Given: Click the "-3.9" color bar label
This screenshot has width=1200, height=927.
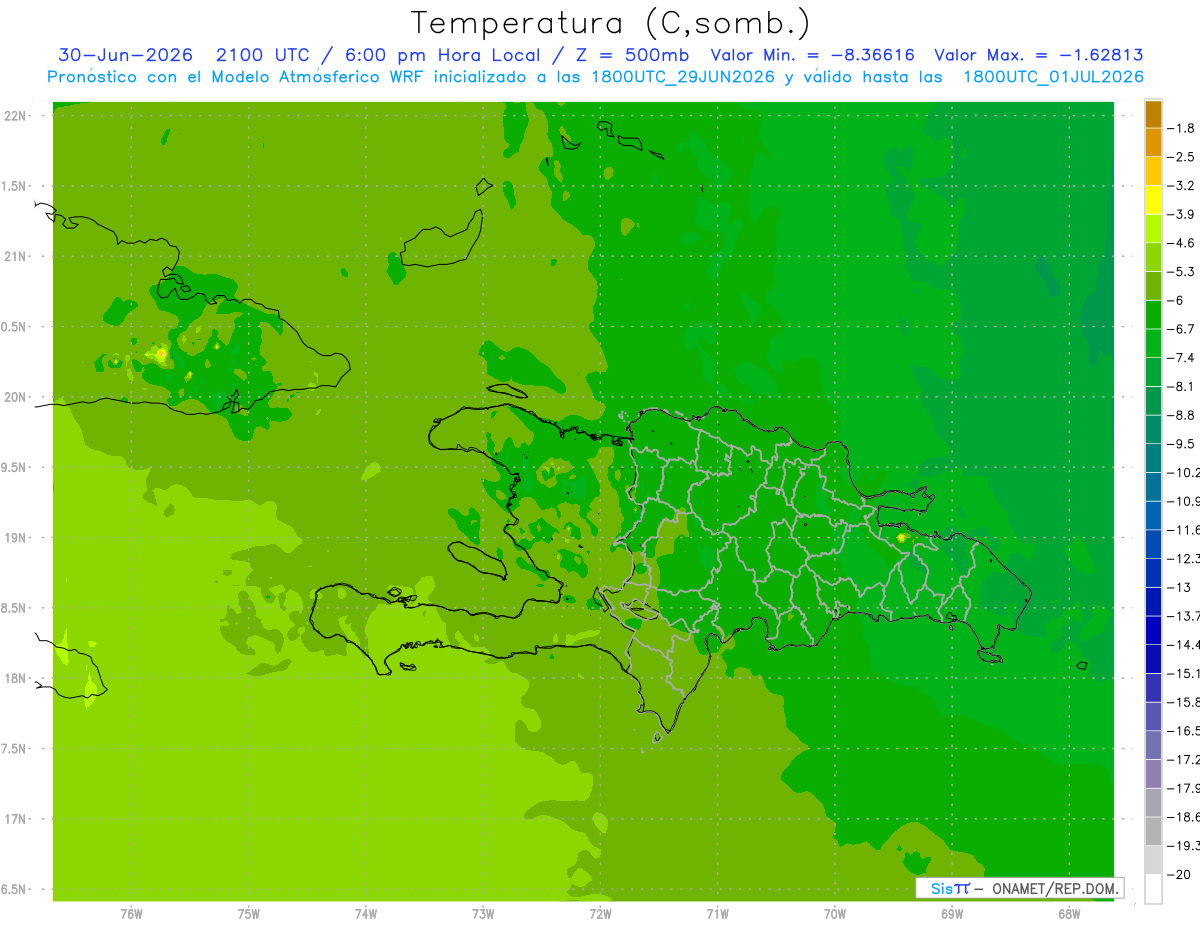Looking at the screenshot, I should point(1181,214).
